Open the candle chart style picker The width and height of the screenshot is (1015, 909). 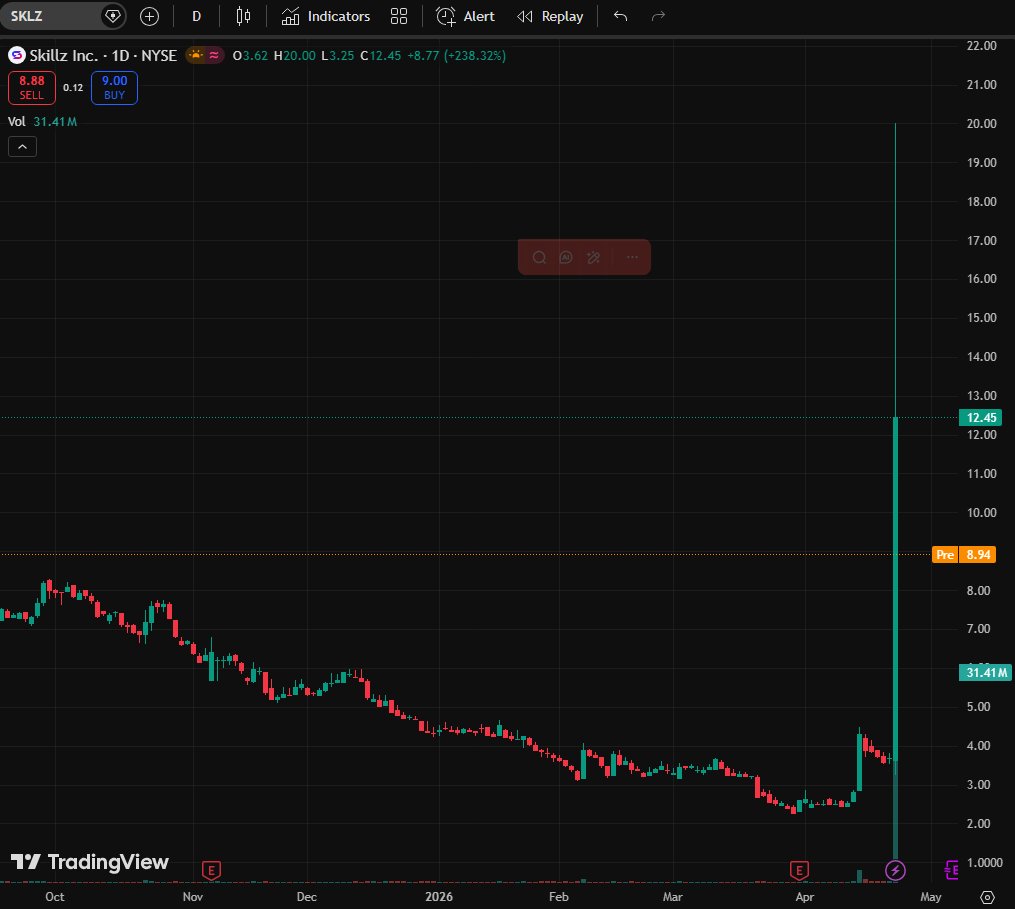tap(242, 16)
